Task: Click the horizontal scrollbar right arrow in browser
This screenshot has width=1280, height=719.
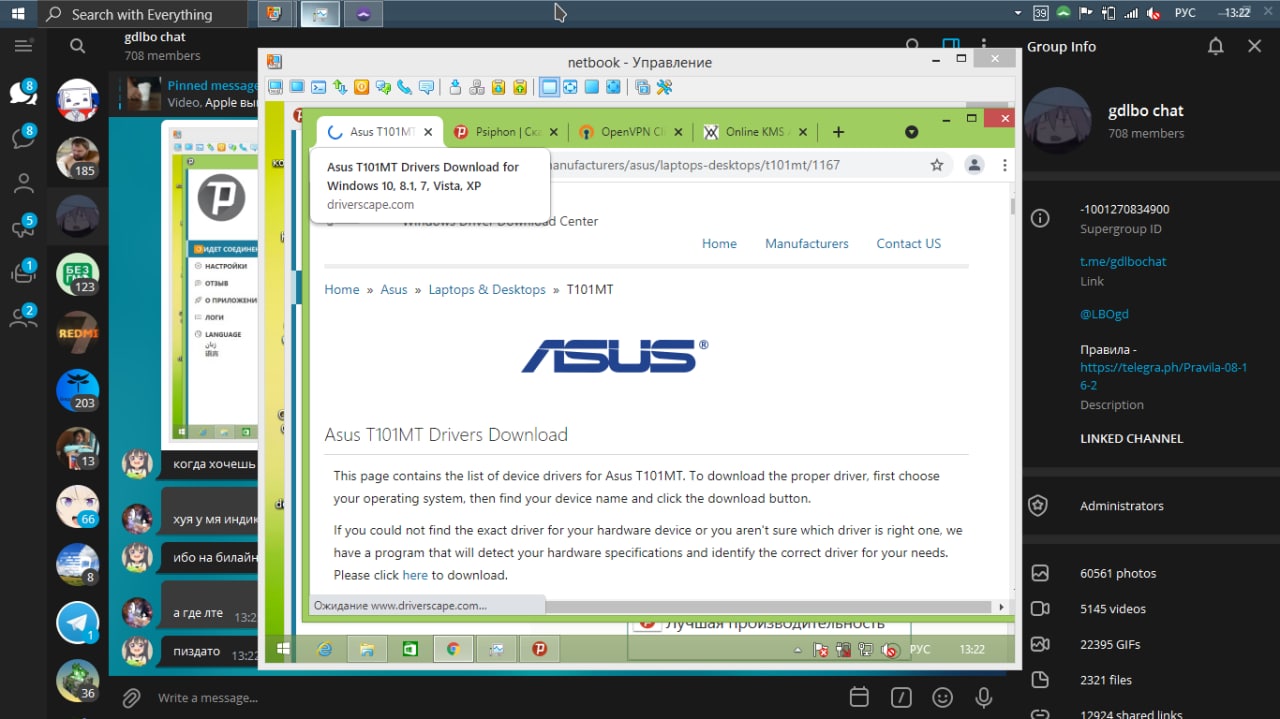Action: tap(1001, 606)
